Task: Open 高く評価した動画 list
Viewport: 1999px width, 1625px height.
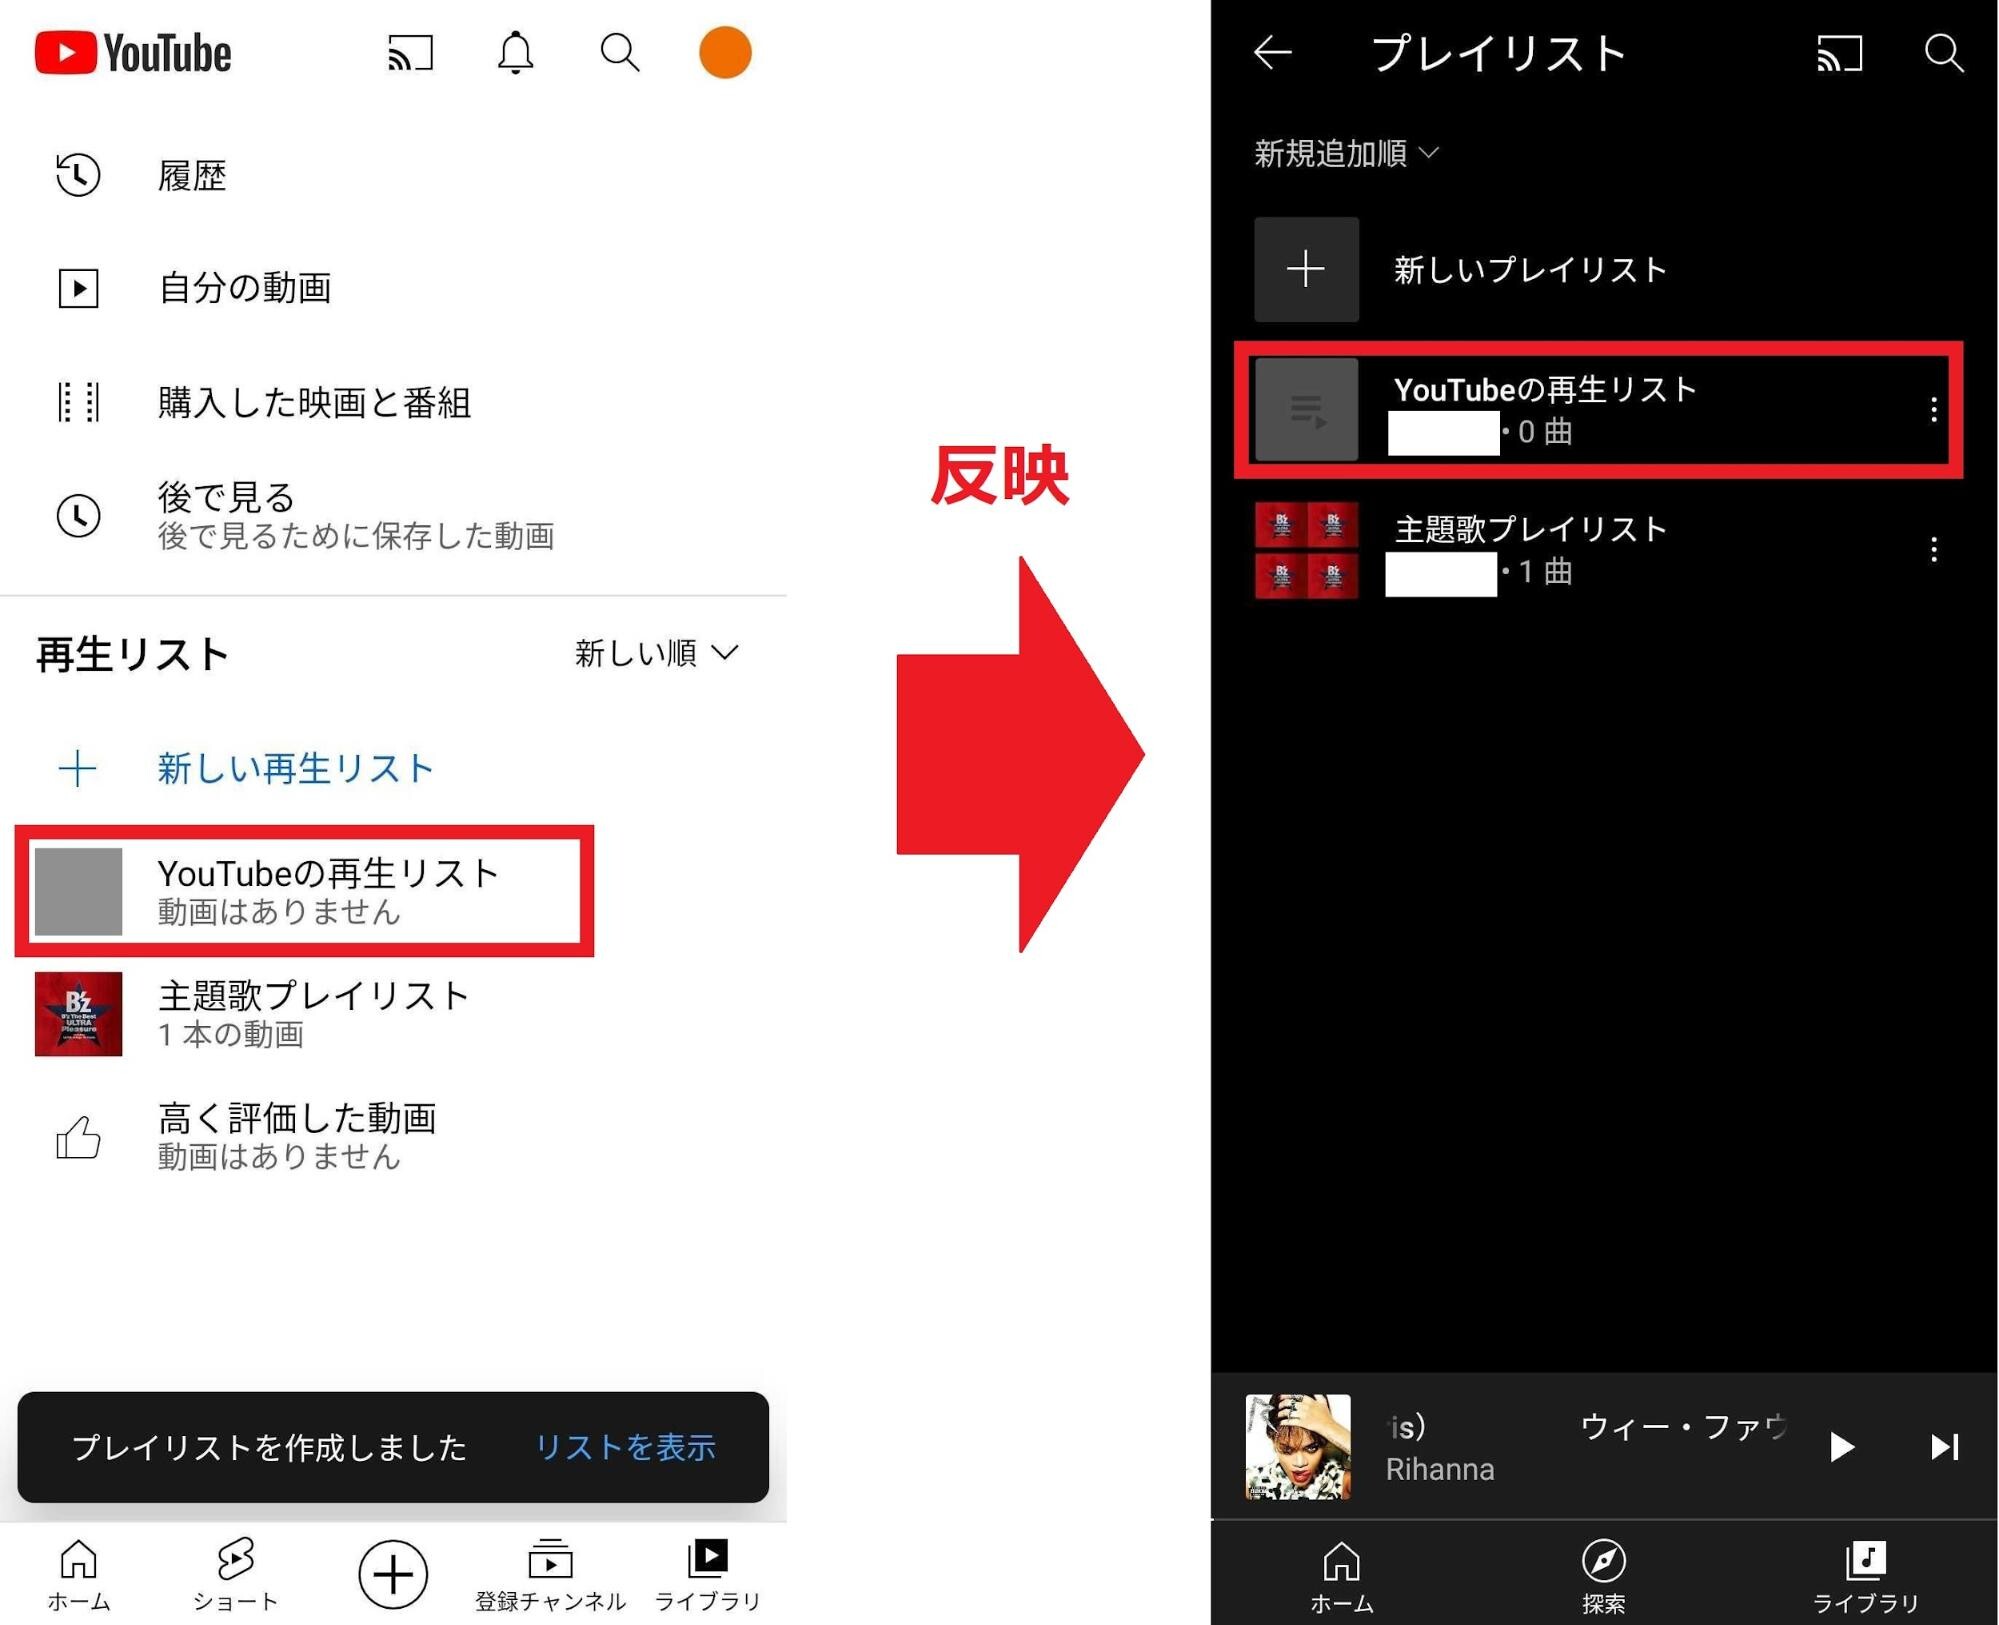Action: [x=393, y=1137]
